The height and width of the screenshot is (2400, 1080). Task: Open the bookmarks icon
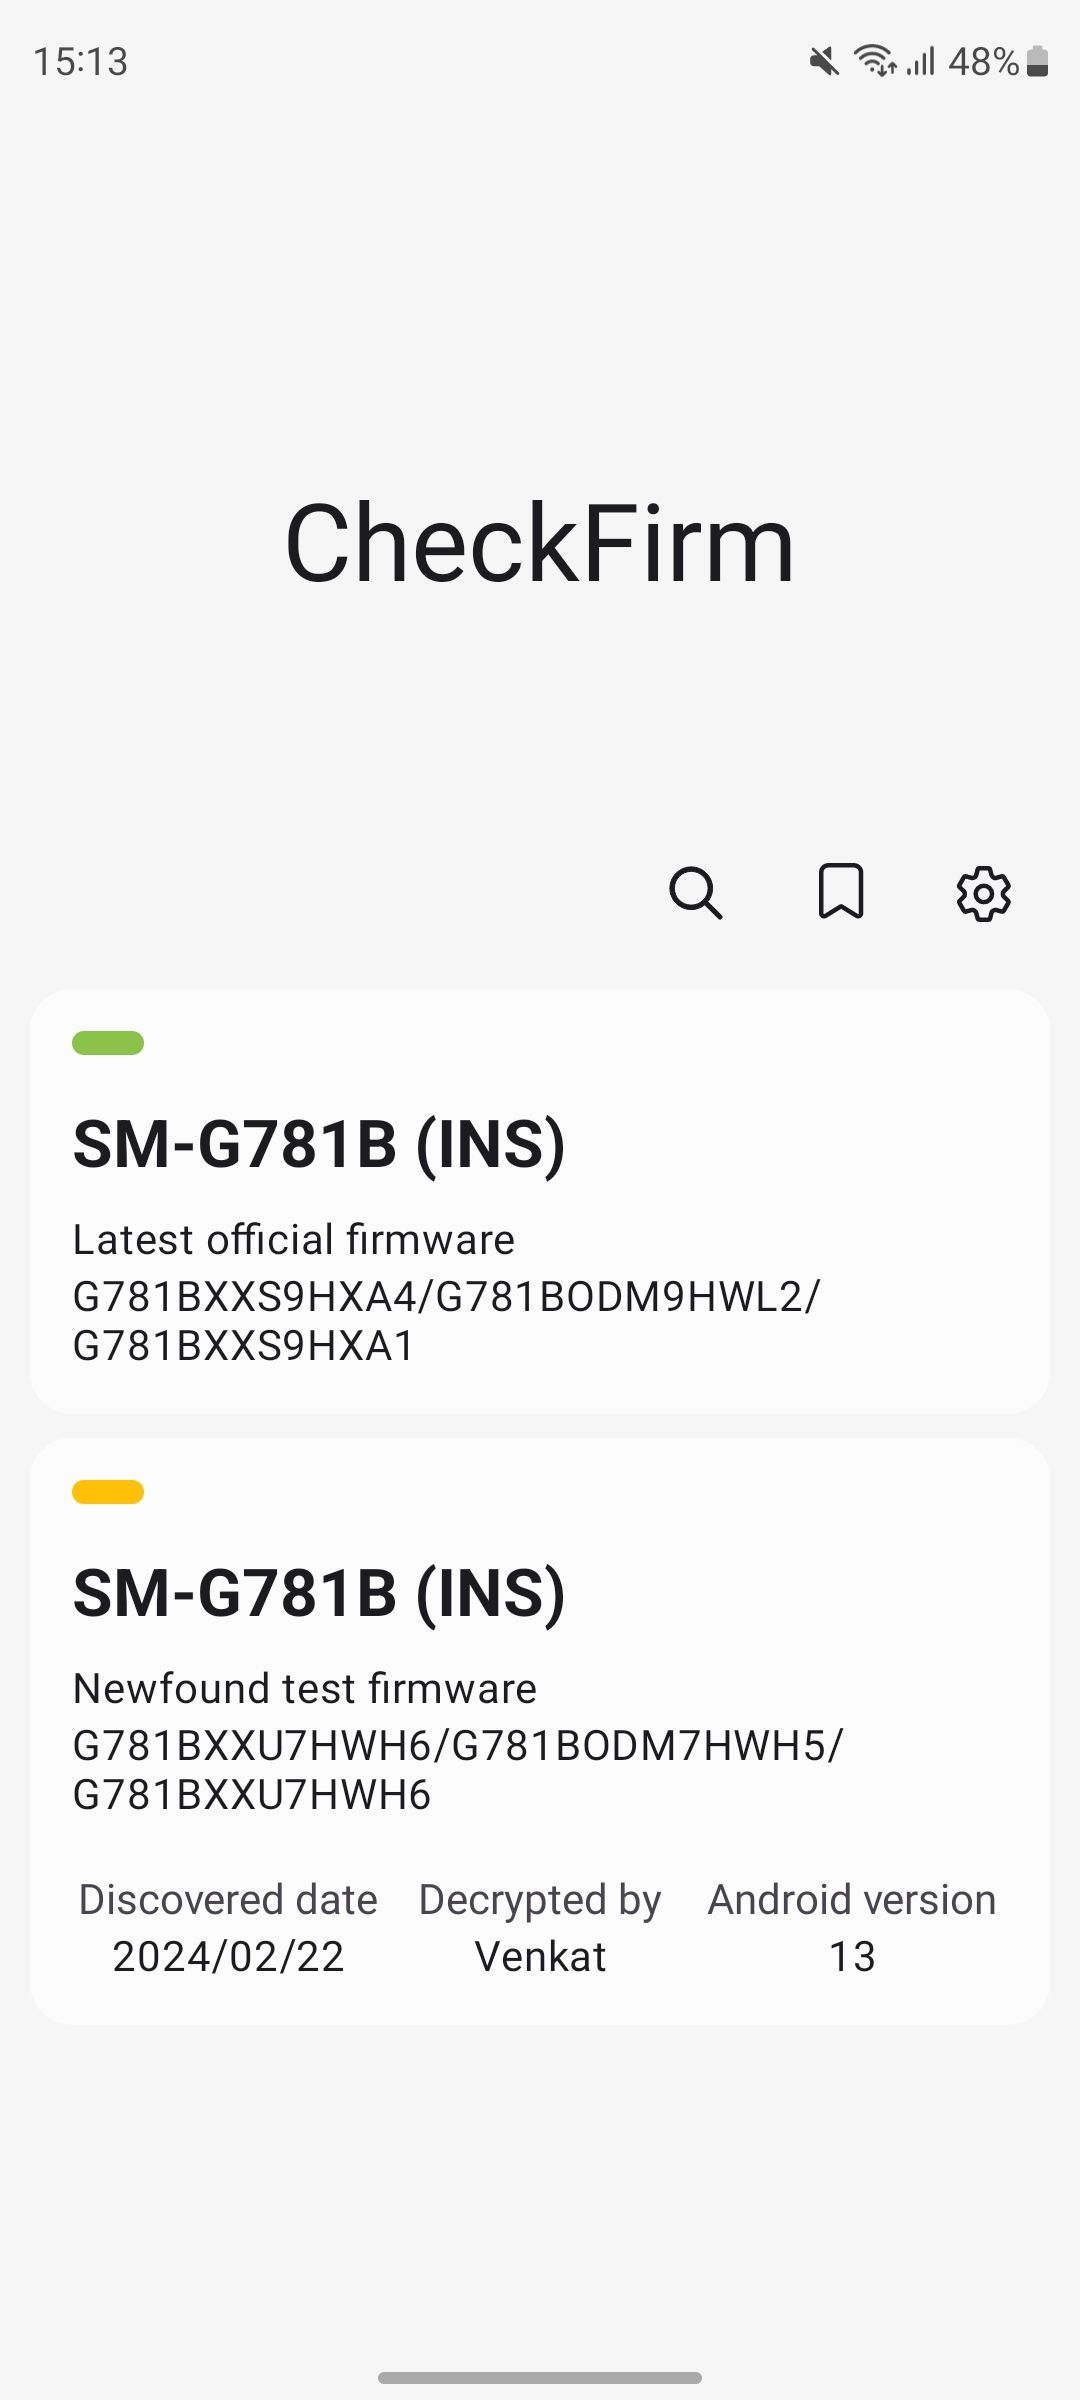pyautogui.click(x=841, y=891)
